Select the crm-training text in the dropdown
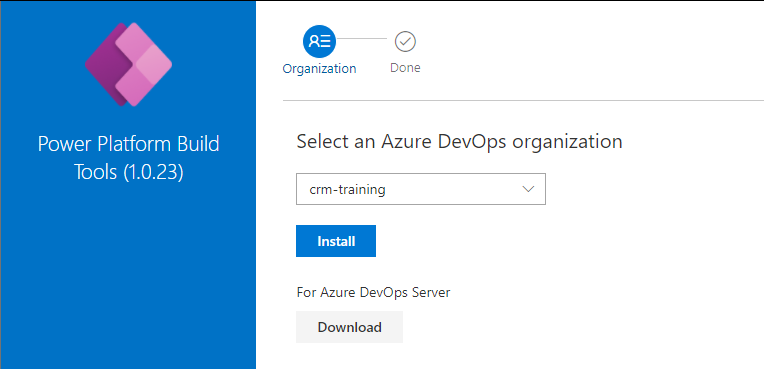Image resolution: width=764 pixels, height=369 pixels. click(x=347, y=190)
